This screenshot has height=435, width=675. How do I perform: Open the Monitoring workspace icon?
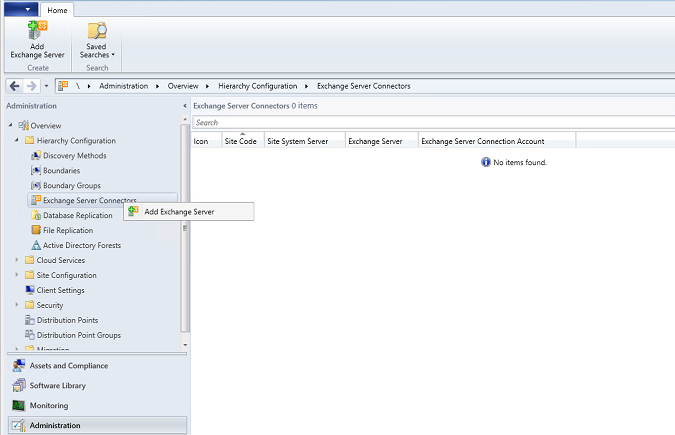pos(19,406)
